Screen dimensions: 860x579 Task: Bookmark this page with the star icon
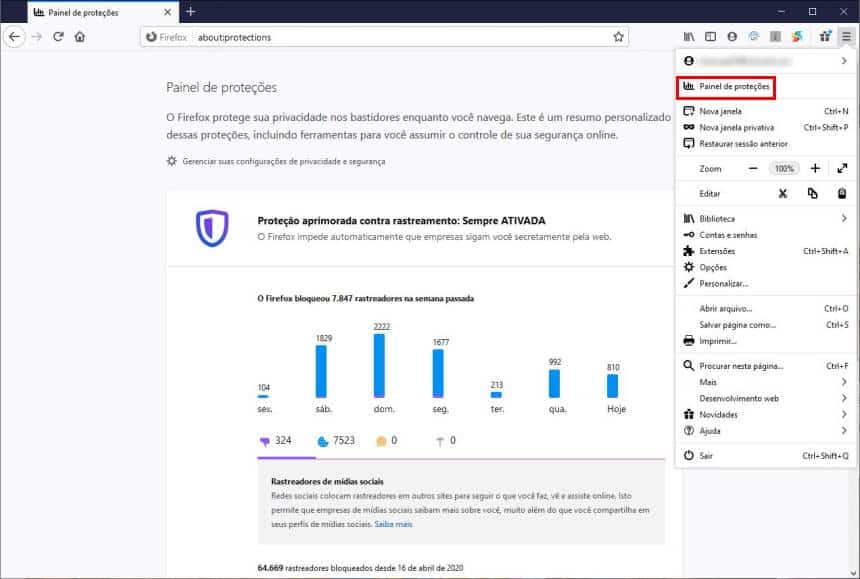coord(619,37)
